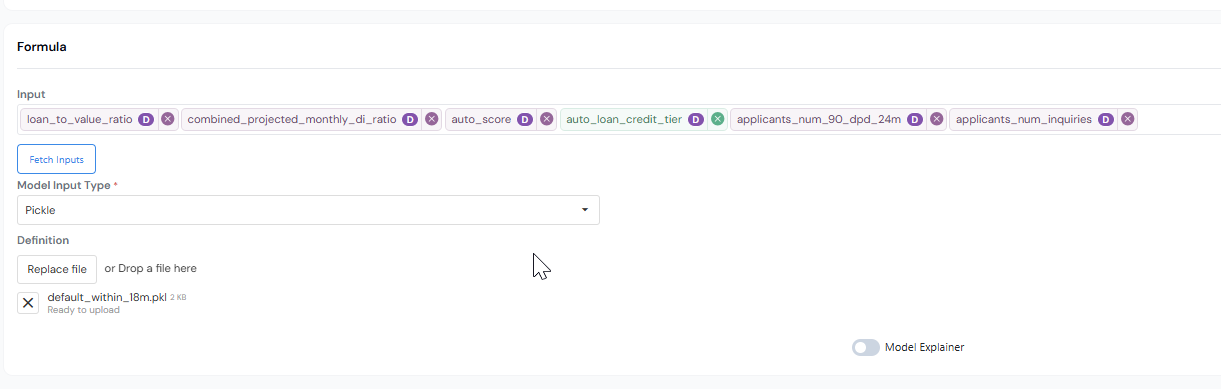Viewport: 1221px width, 389px height.
Task: Click the Ready to upload status text
Action: point(83,310)
